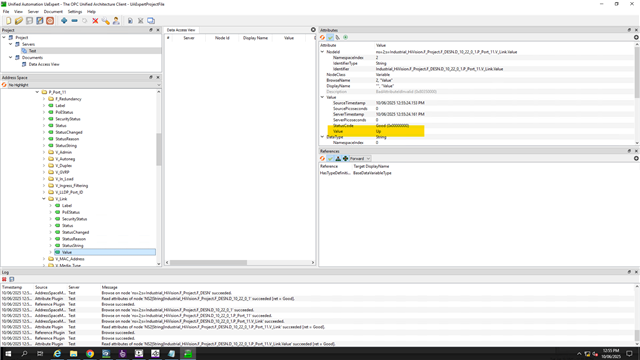Expand the V_Admin folder
The width and height of the screenshot is (640, 360).
[44, 152]
